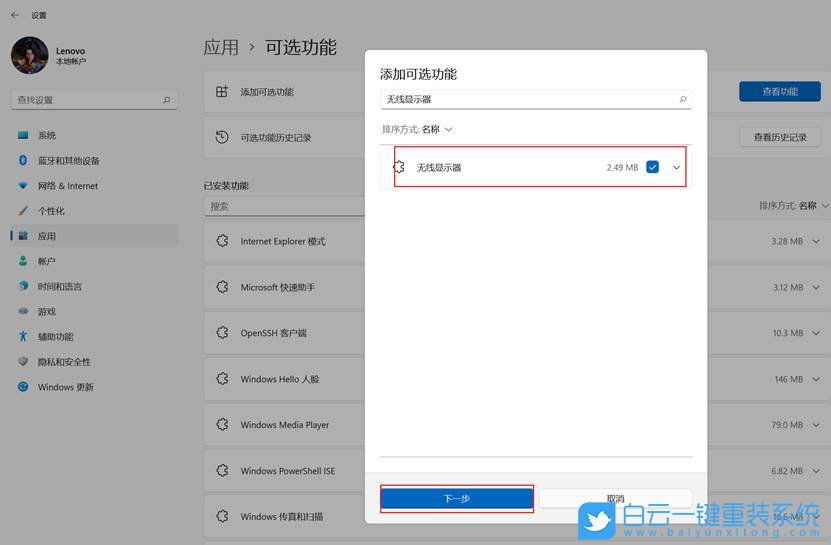Click gear icon beside Windows Media Player
831x545 pixels.
pos(222,424)
